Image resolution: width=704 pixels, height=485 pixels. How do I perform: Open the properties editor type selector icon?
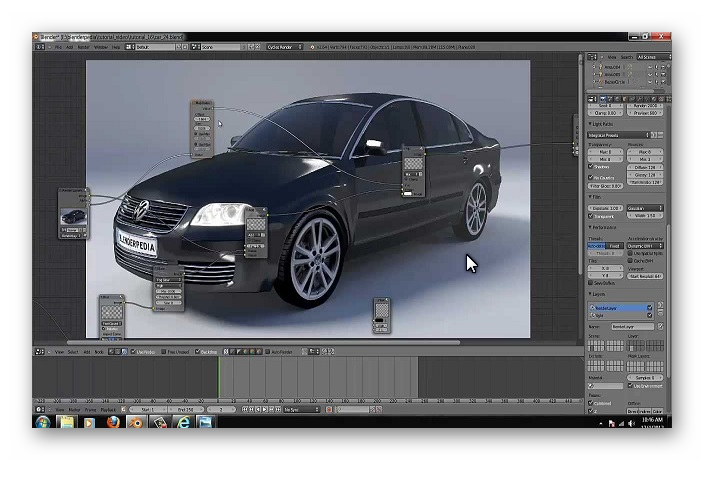pyautogui.click(x=592, y=99)
